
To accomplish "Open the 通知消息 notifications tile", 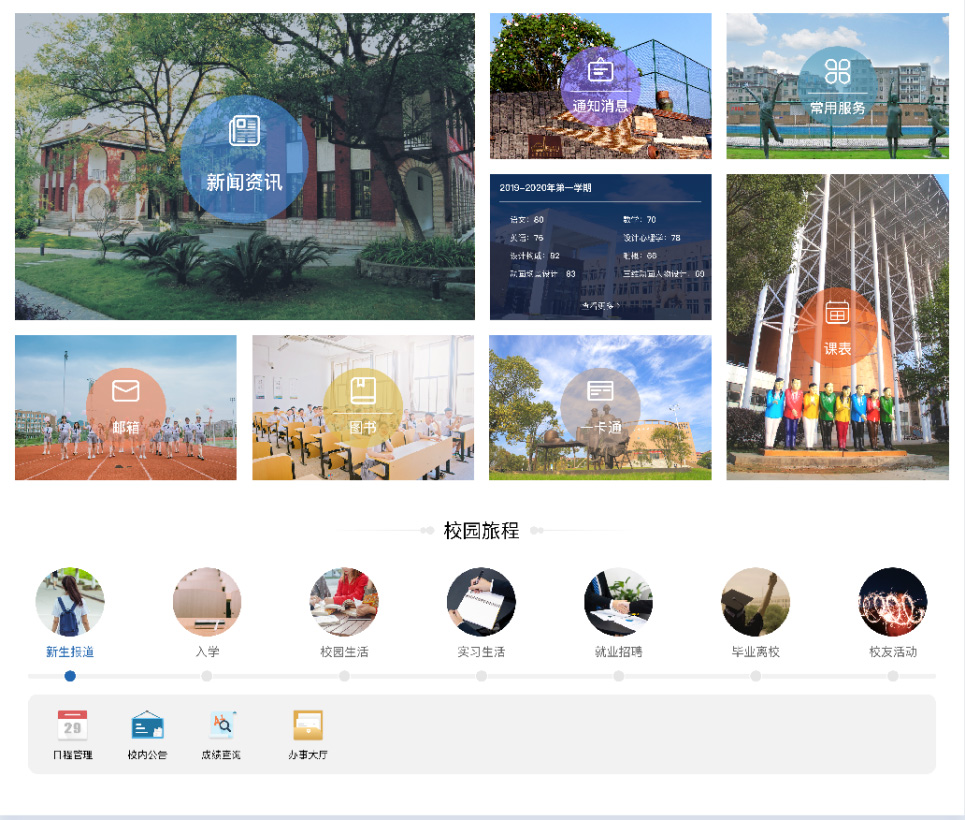I will pos(600,86).
